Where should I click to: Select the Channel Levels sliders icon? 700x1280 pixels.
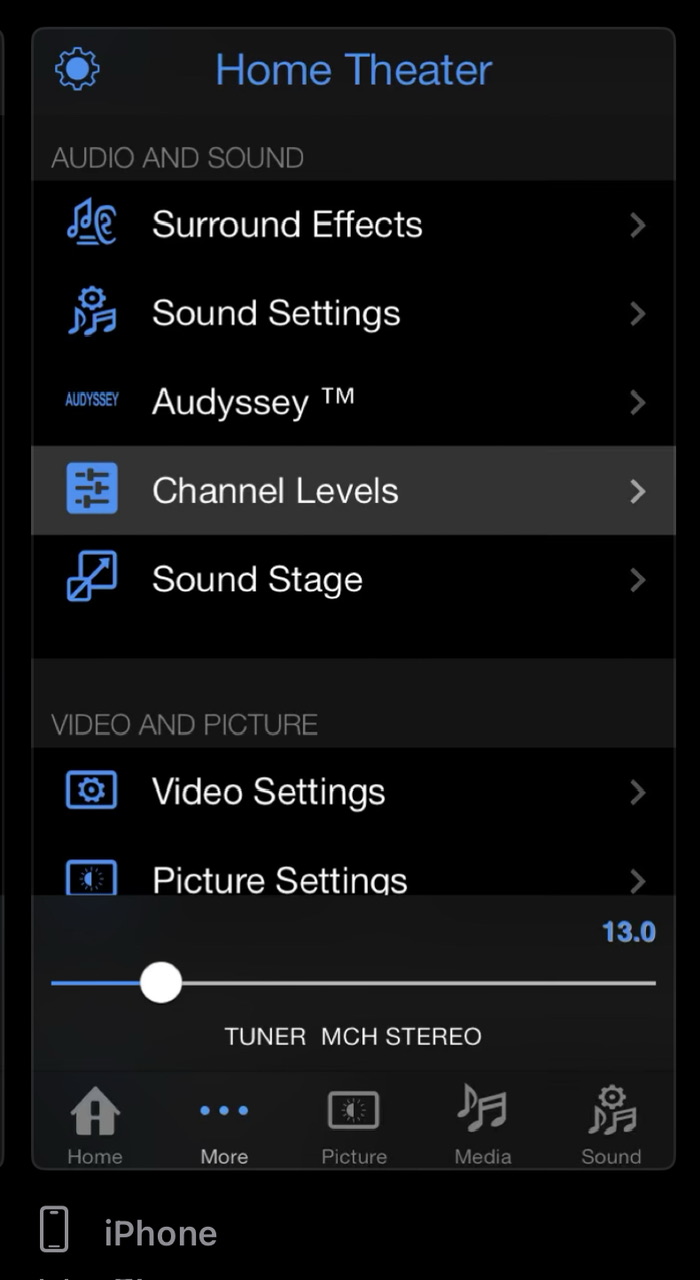(x=91, y=489)
